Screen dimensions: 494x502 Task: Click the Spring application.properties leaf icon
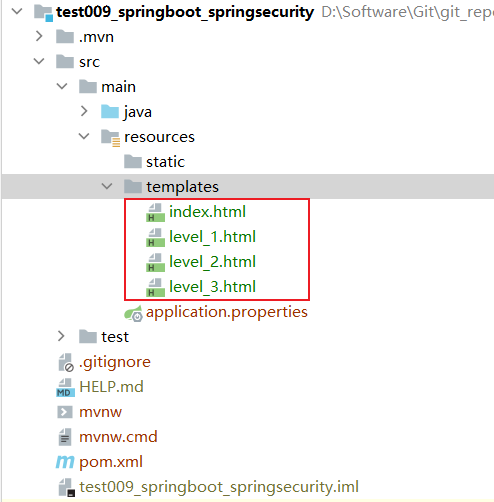pyautogui.click(x=133, y=313)
